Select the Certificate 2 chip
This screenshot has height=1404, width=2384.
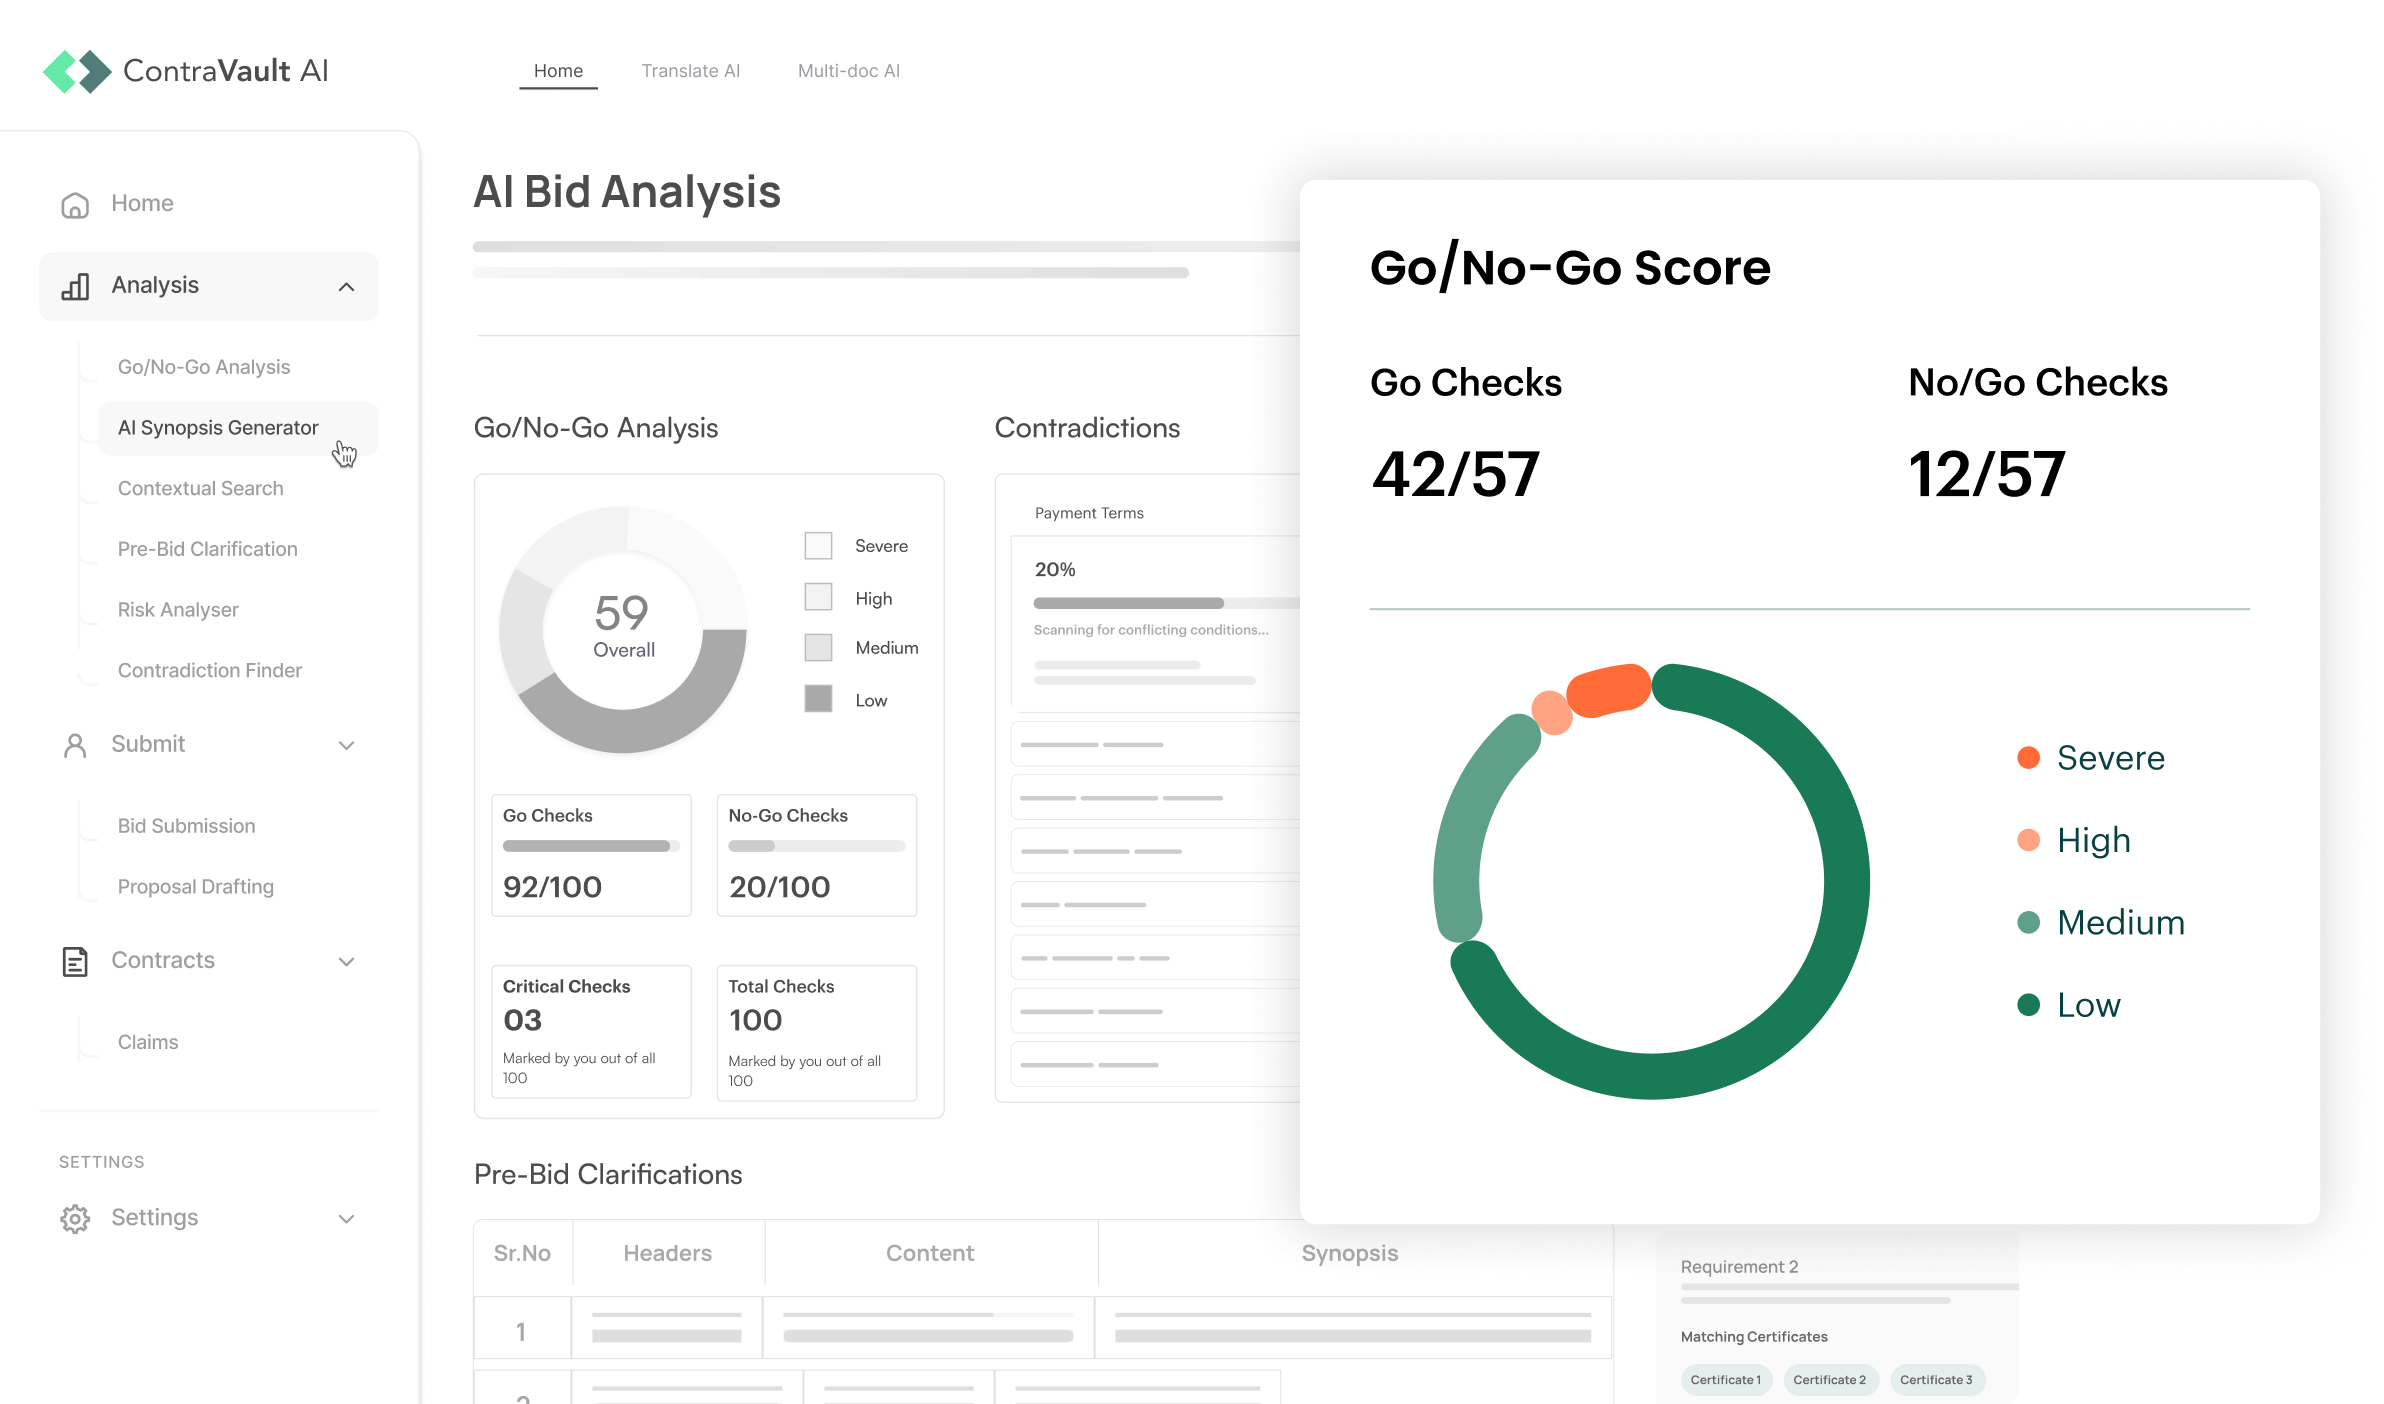pyautogui.click(x=1829, y=1380)
